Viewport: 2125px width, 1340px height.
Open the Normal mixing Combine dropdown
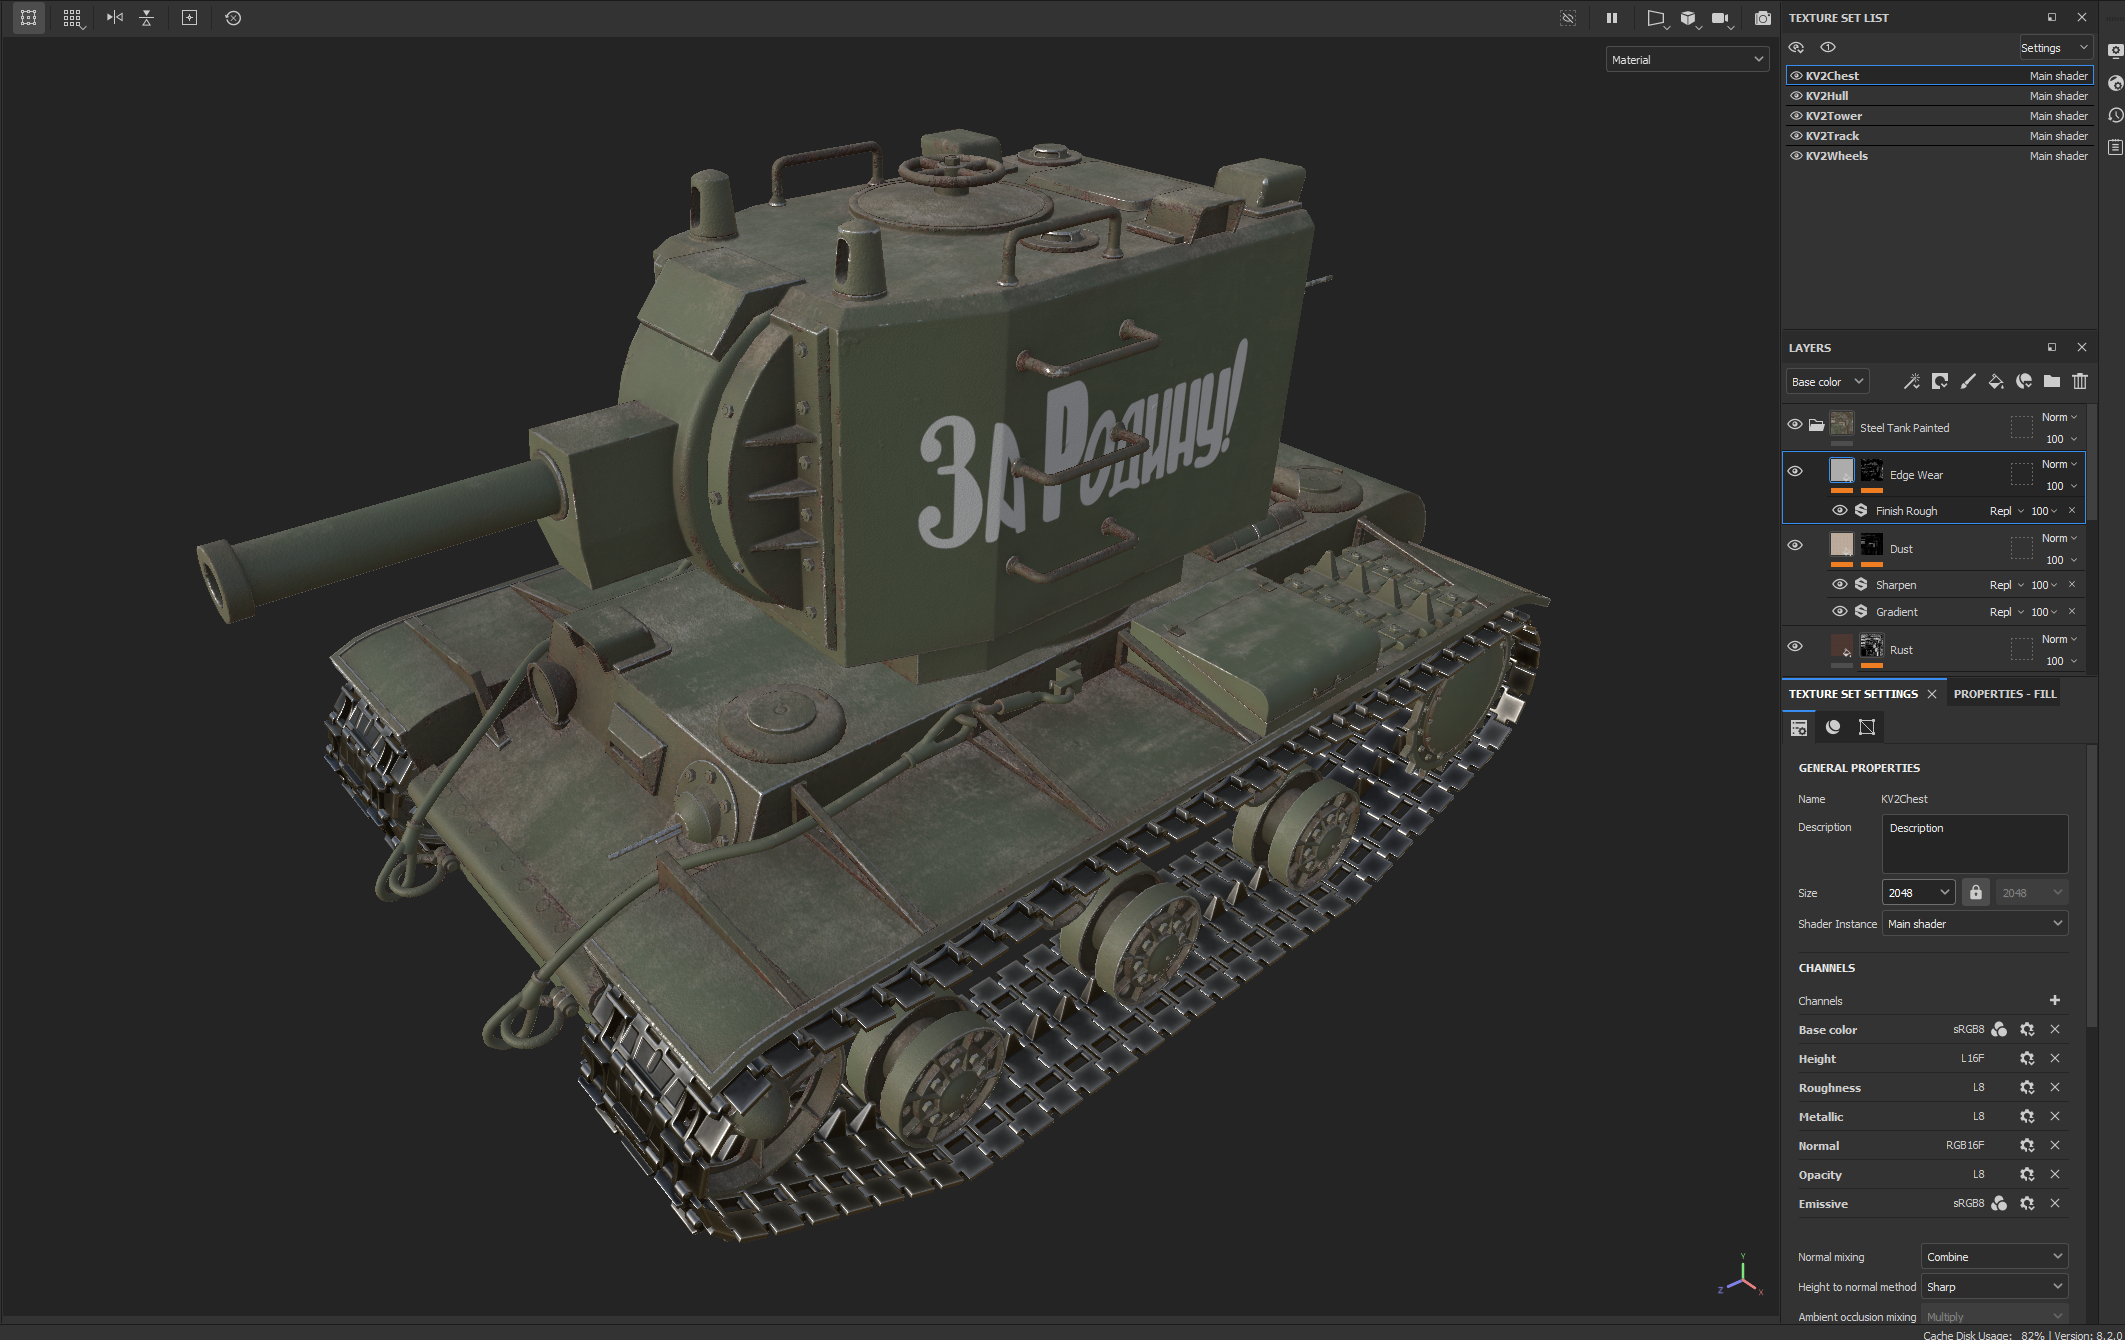[x=1993, y=1257]
